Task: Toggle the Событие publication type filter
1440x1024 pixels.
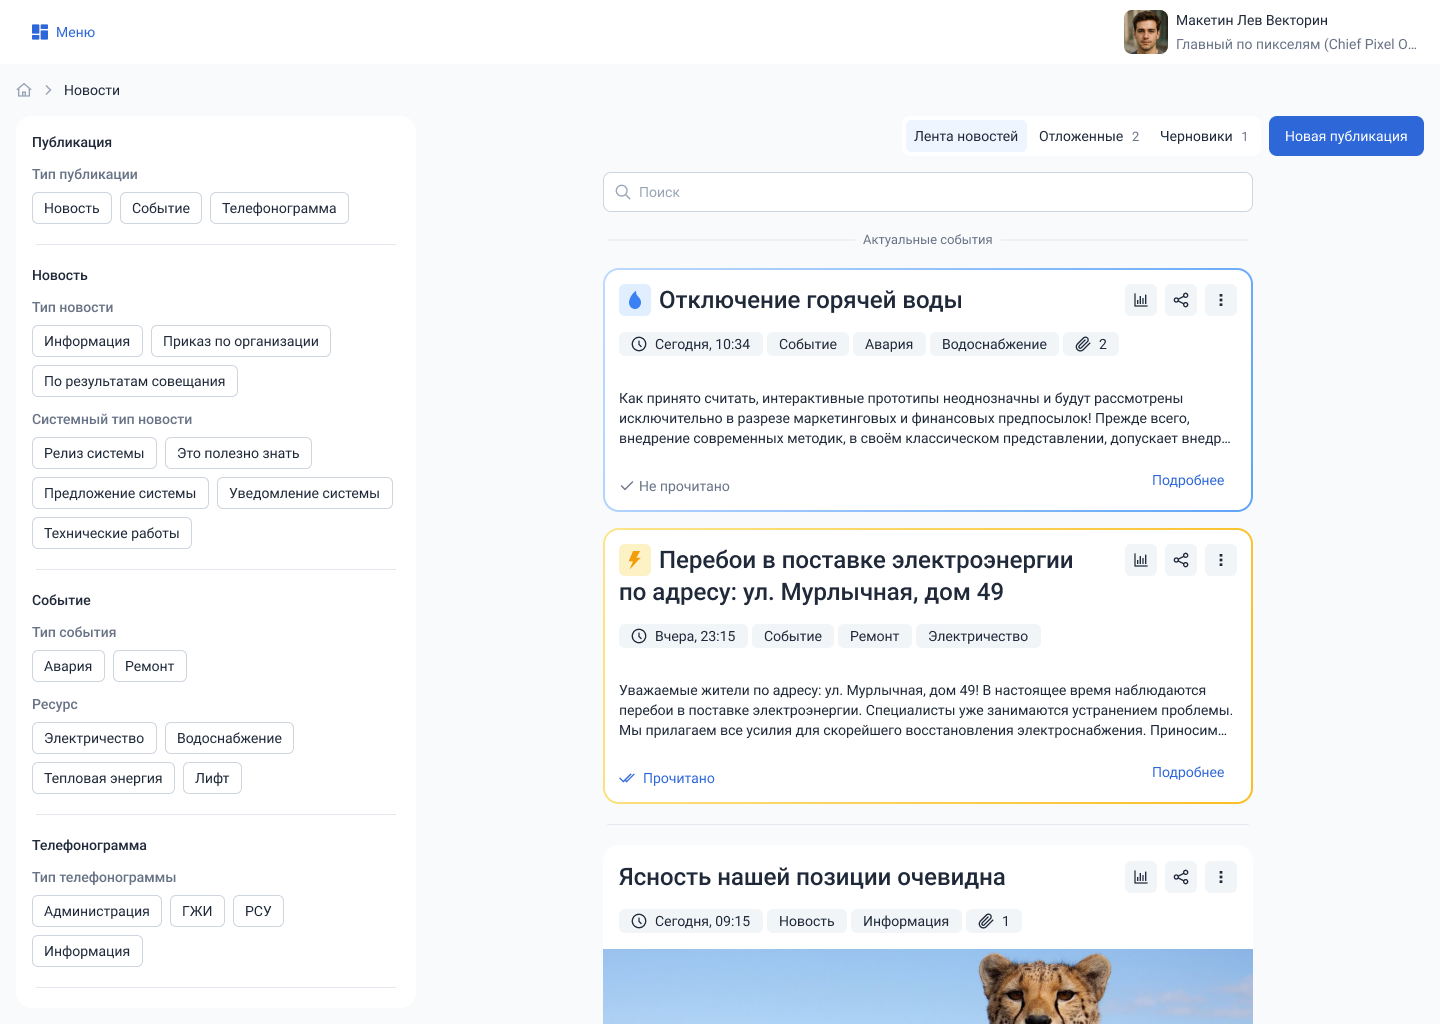Action: pyautogui.click(x=161, y=208)
